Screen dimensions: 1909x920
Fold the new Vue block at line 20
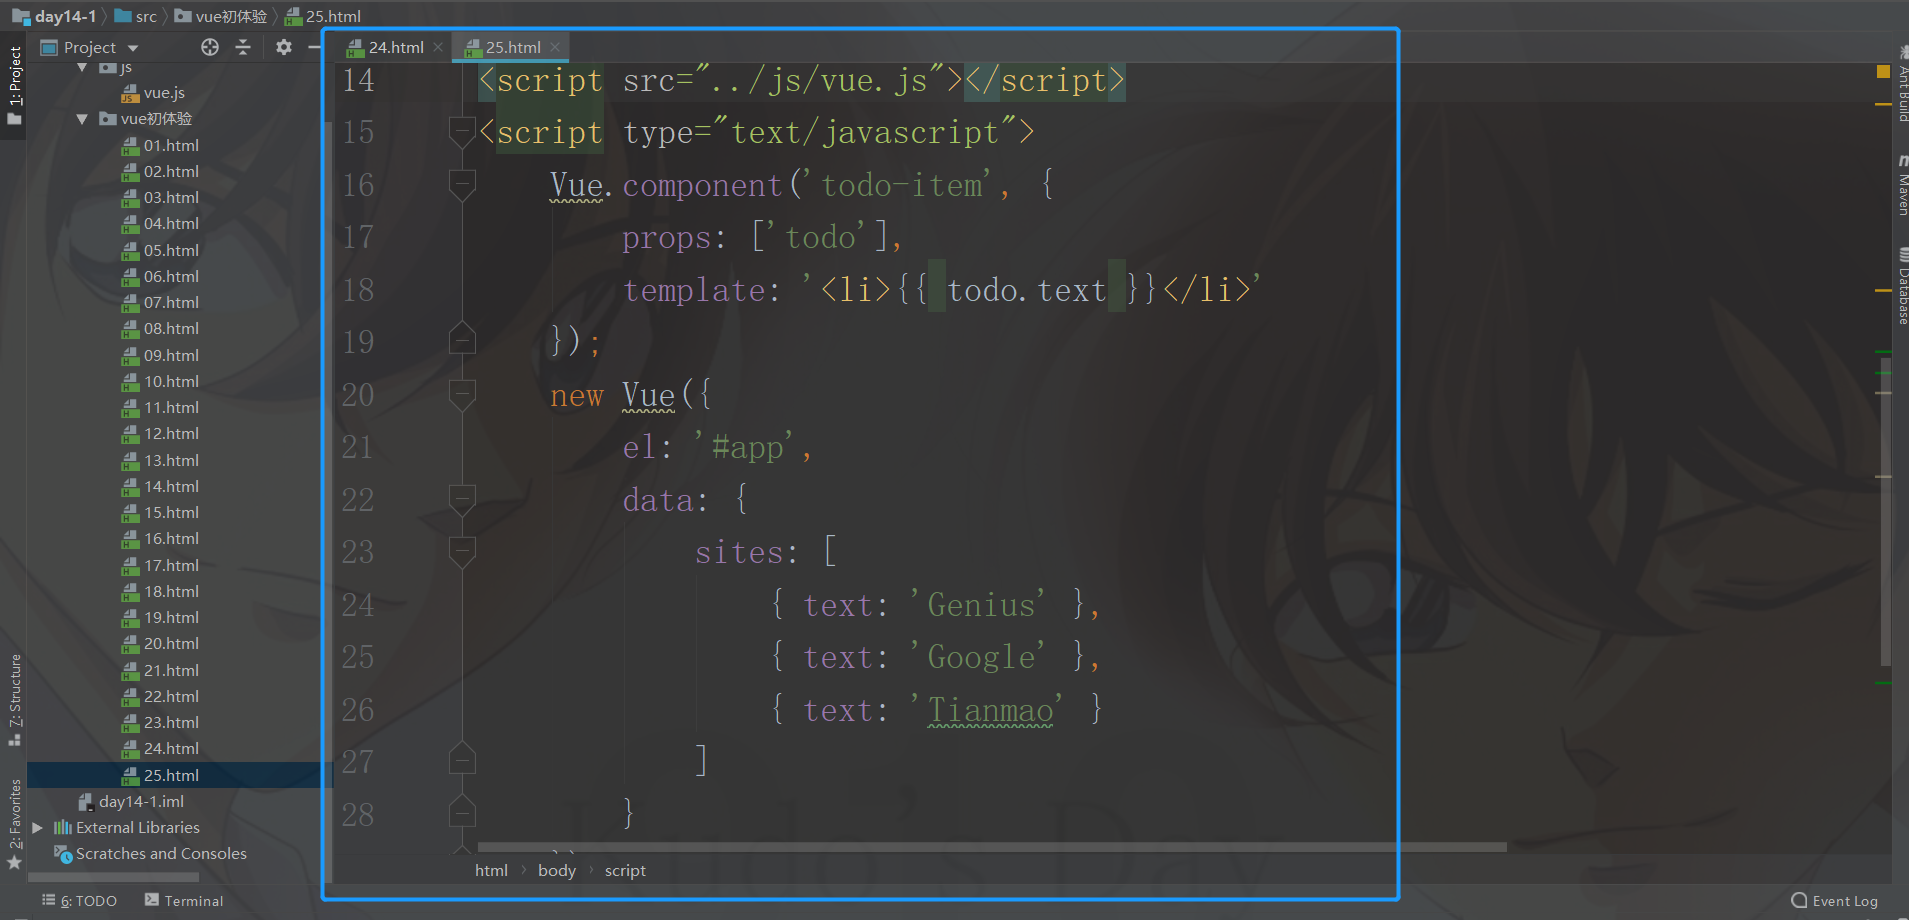click(462, 395)
